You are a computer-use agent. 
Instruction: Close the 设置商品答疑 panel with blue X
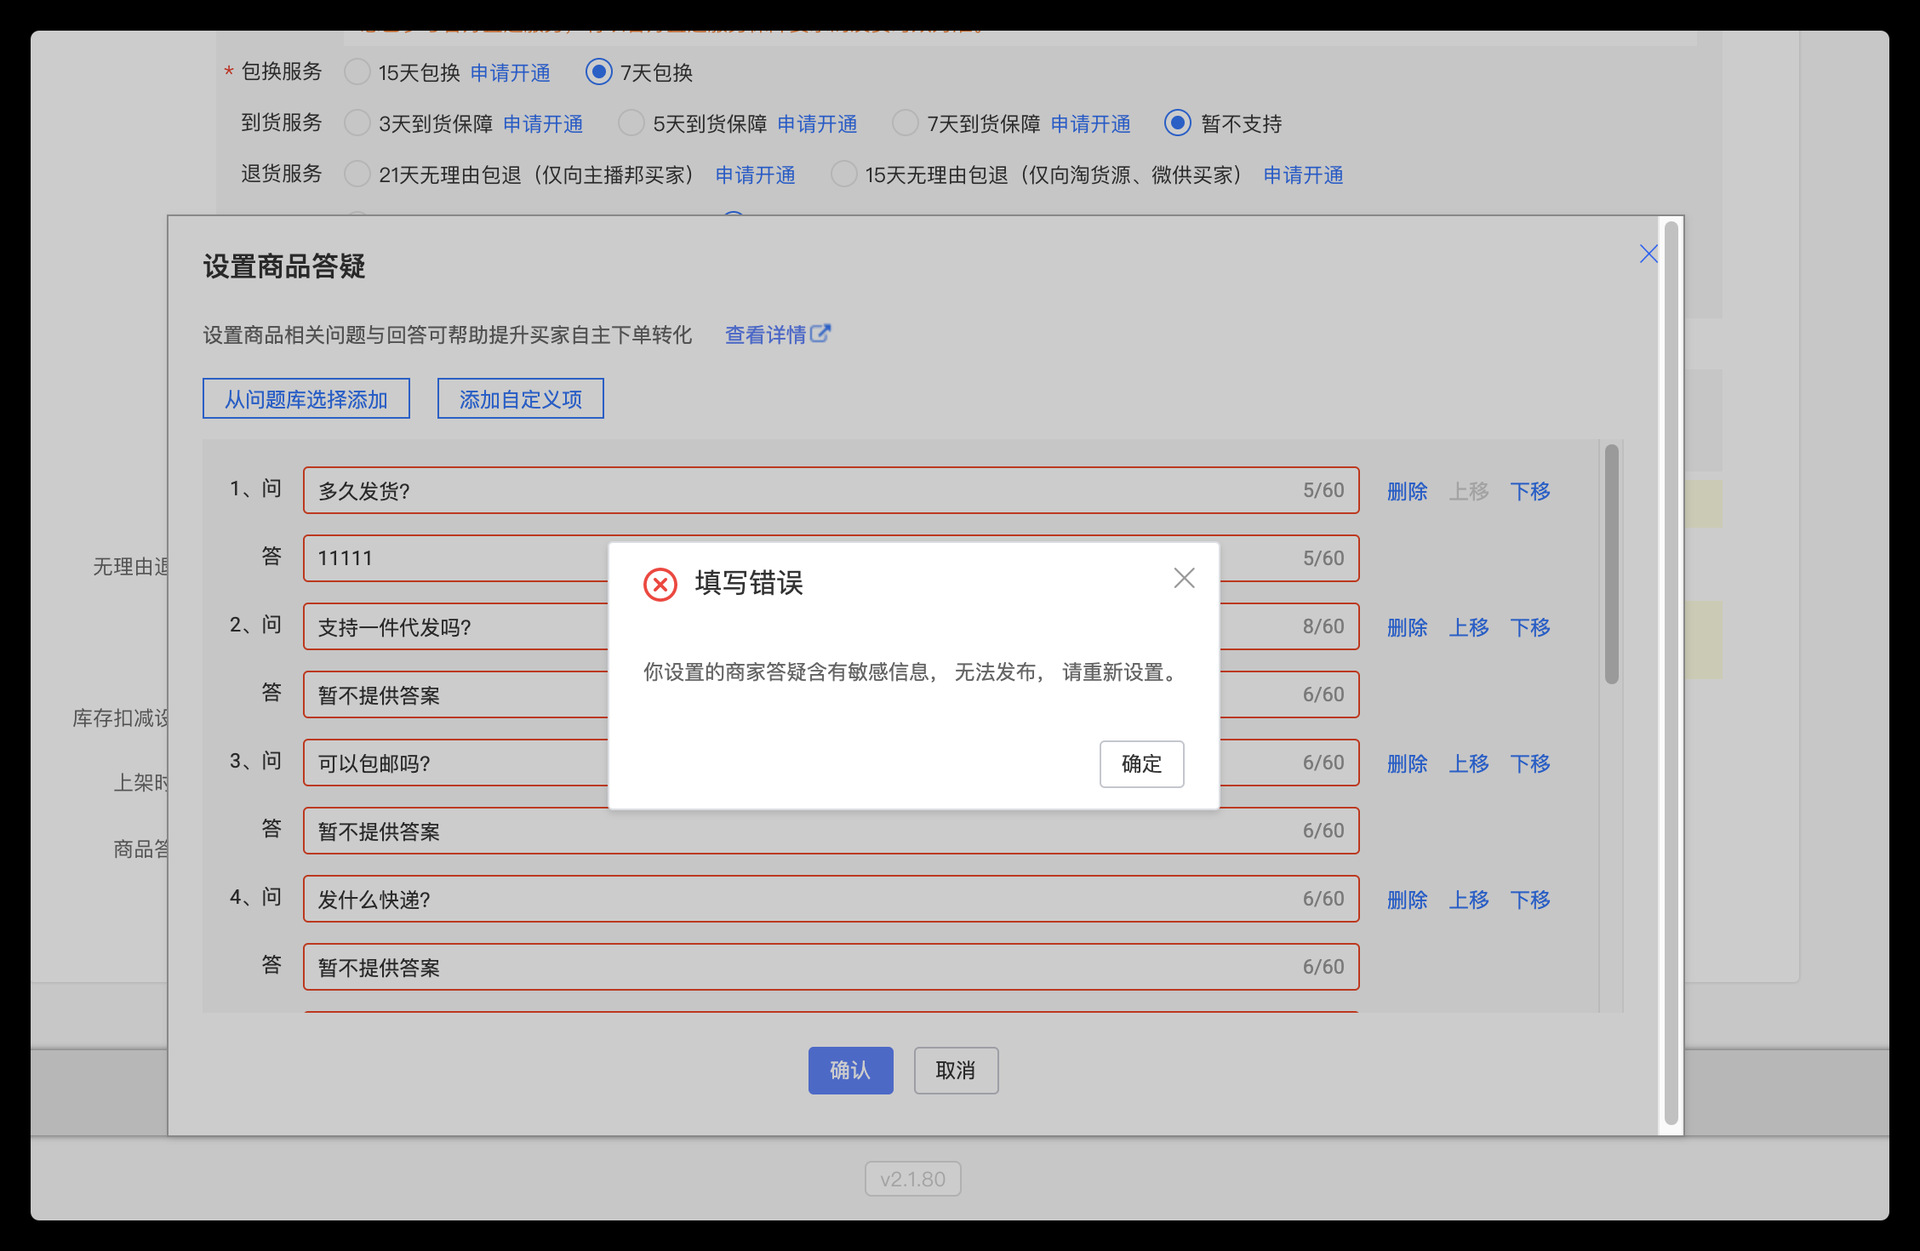point(1648,254)
